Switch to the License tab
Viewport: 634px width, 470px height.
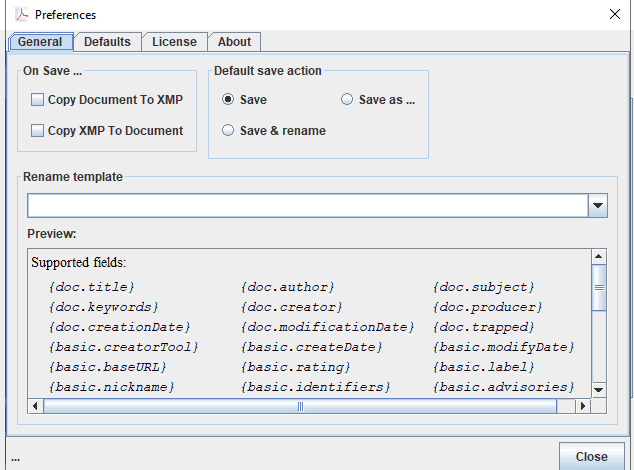[x=174, y=41]
